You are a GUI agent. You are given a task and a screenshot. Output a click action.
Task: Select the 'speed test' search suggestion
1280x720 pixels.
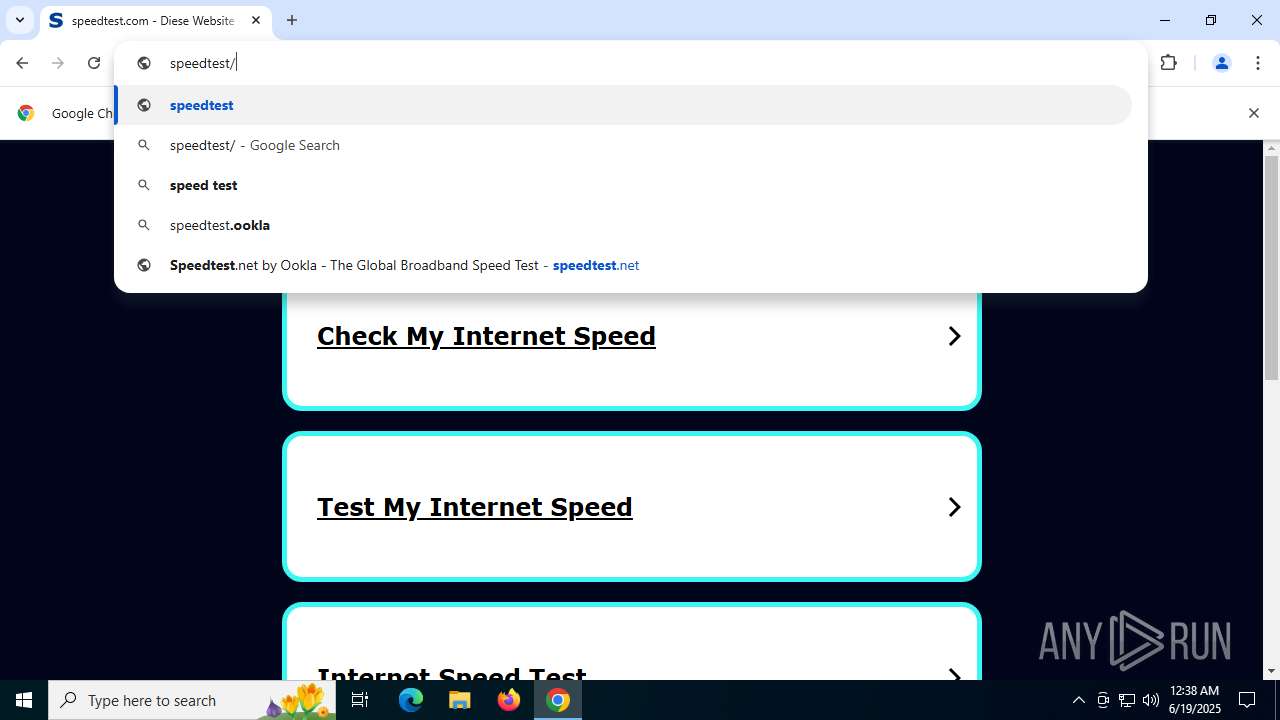point(624,185)
